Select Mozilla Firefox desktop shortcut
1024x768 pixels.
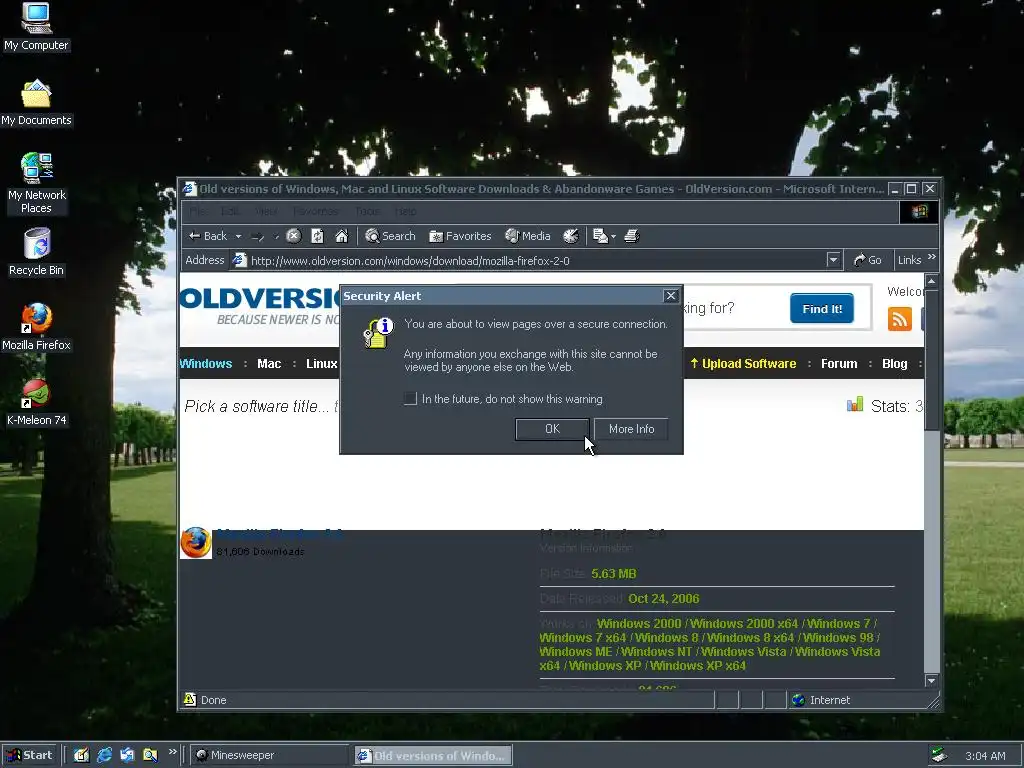click(x=37, y=327)
